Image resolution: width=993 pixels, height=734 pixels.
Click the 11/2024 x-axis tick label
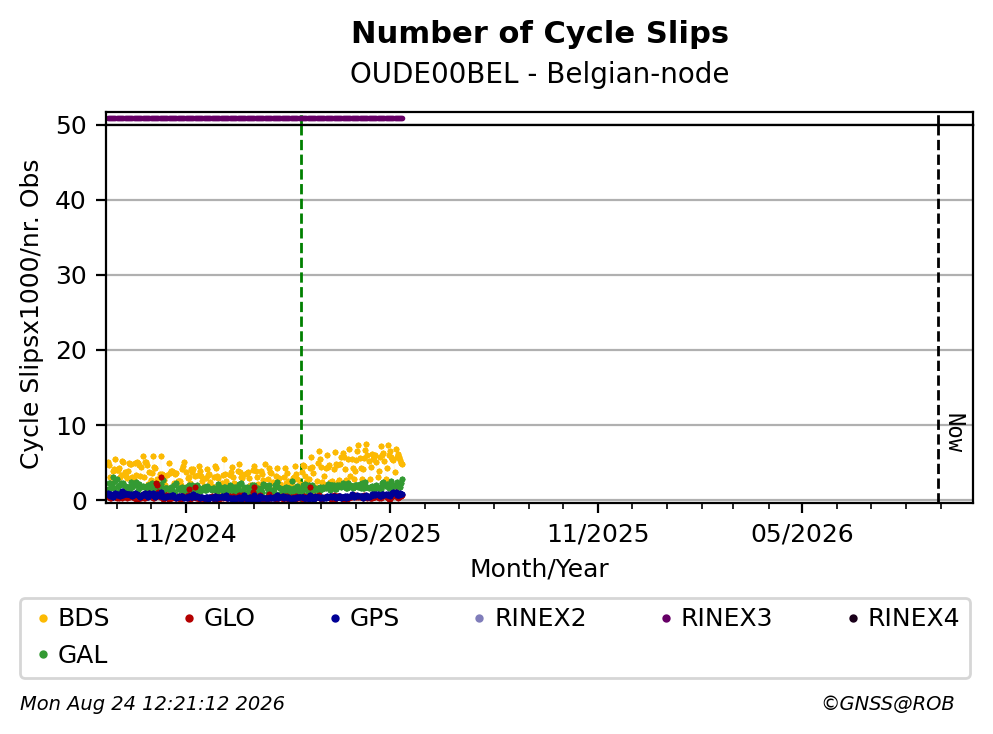[185, 534]
